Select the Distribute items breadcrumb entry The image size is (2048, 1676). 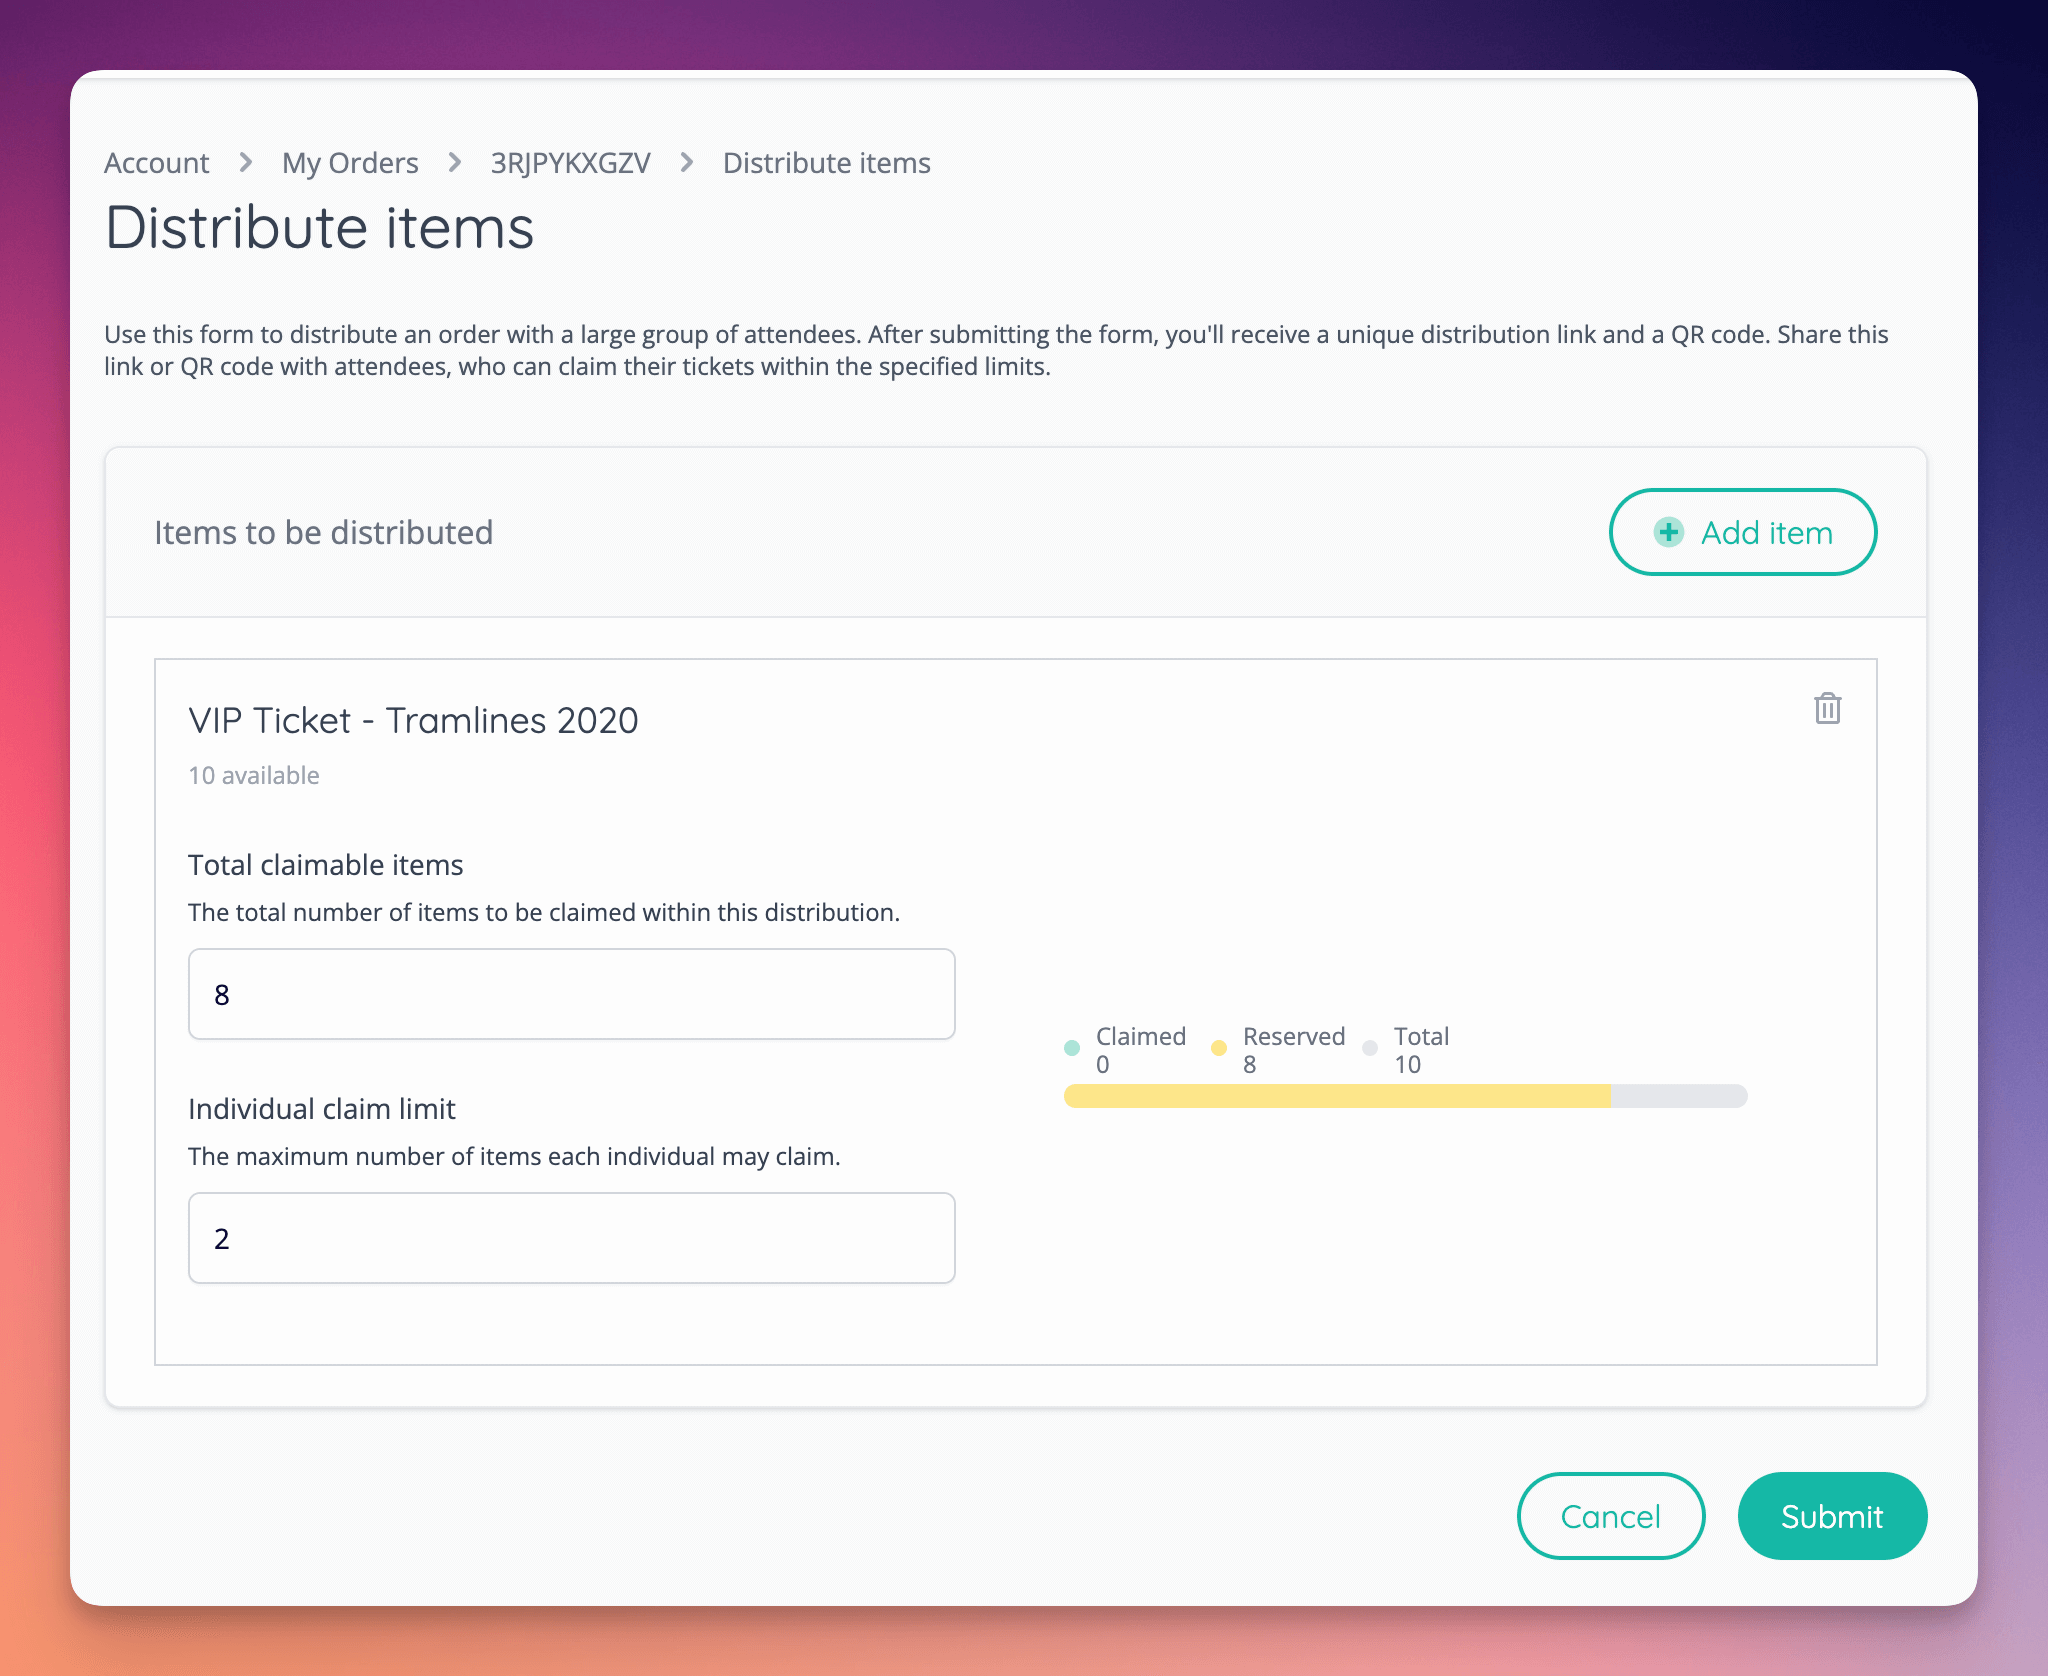click(827, 162)
